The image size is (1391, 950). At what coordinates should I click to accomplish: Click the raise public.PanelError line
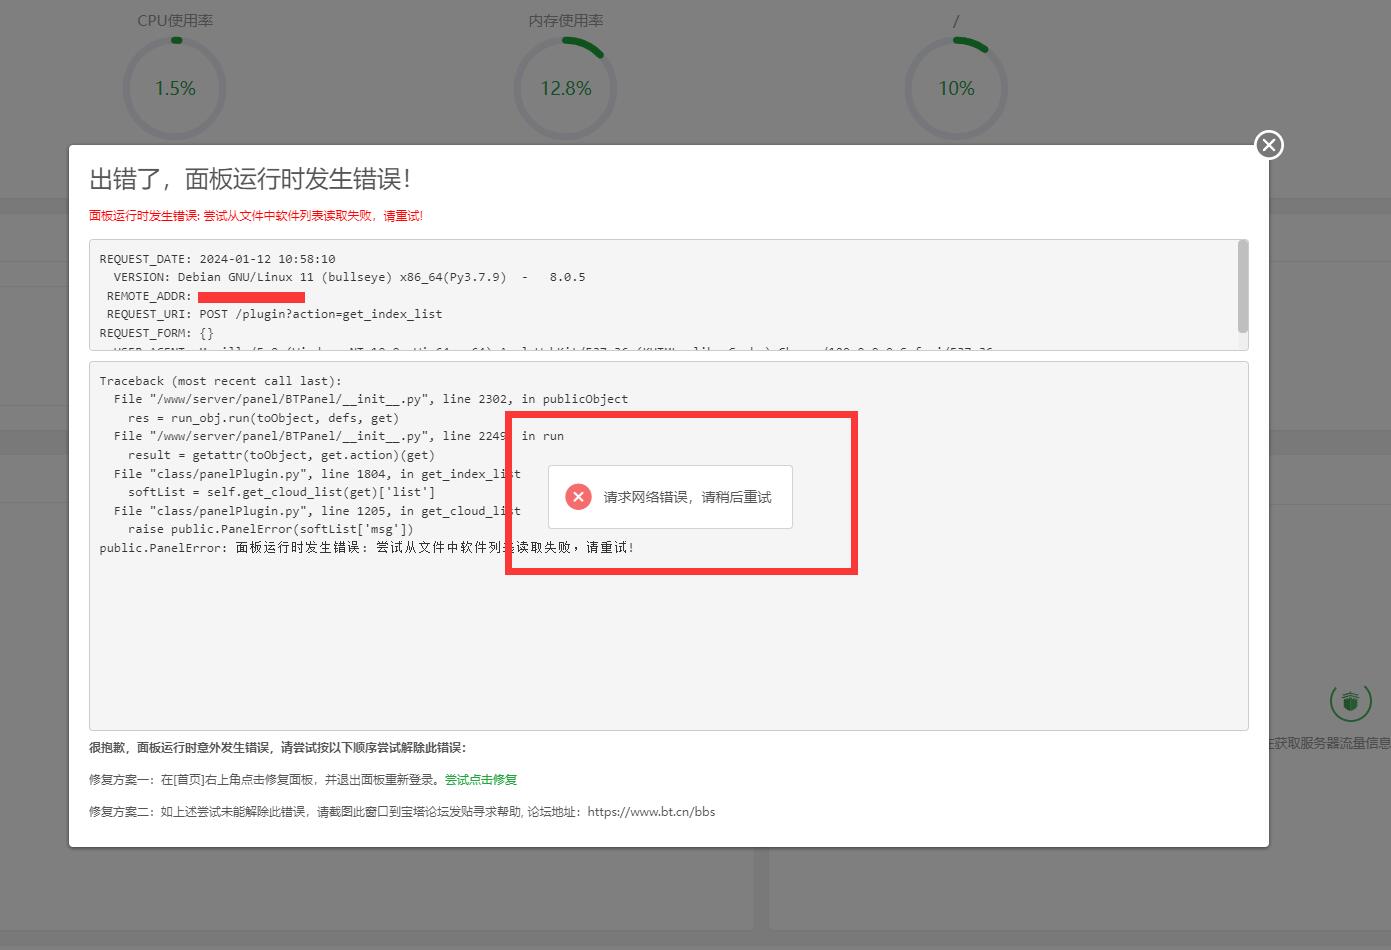(x=270, y=529)
